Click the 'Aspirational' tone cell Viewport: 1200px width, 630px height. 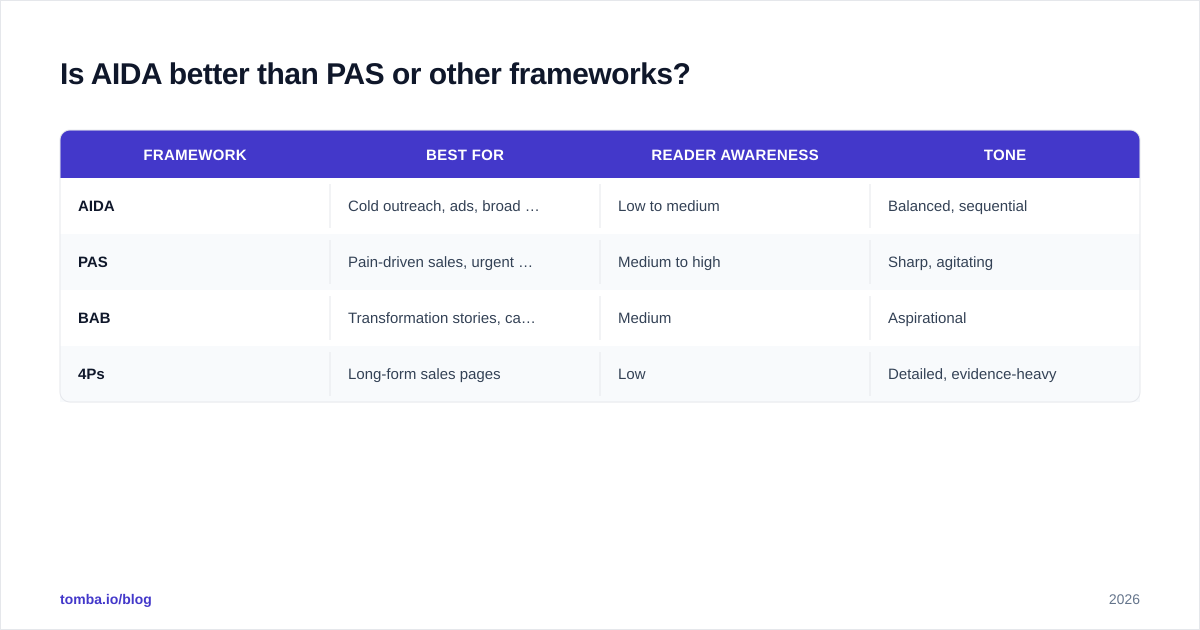pos(1005,318)
